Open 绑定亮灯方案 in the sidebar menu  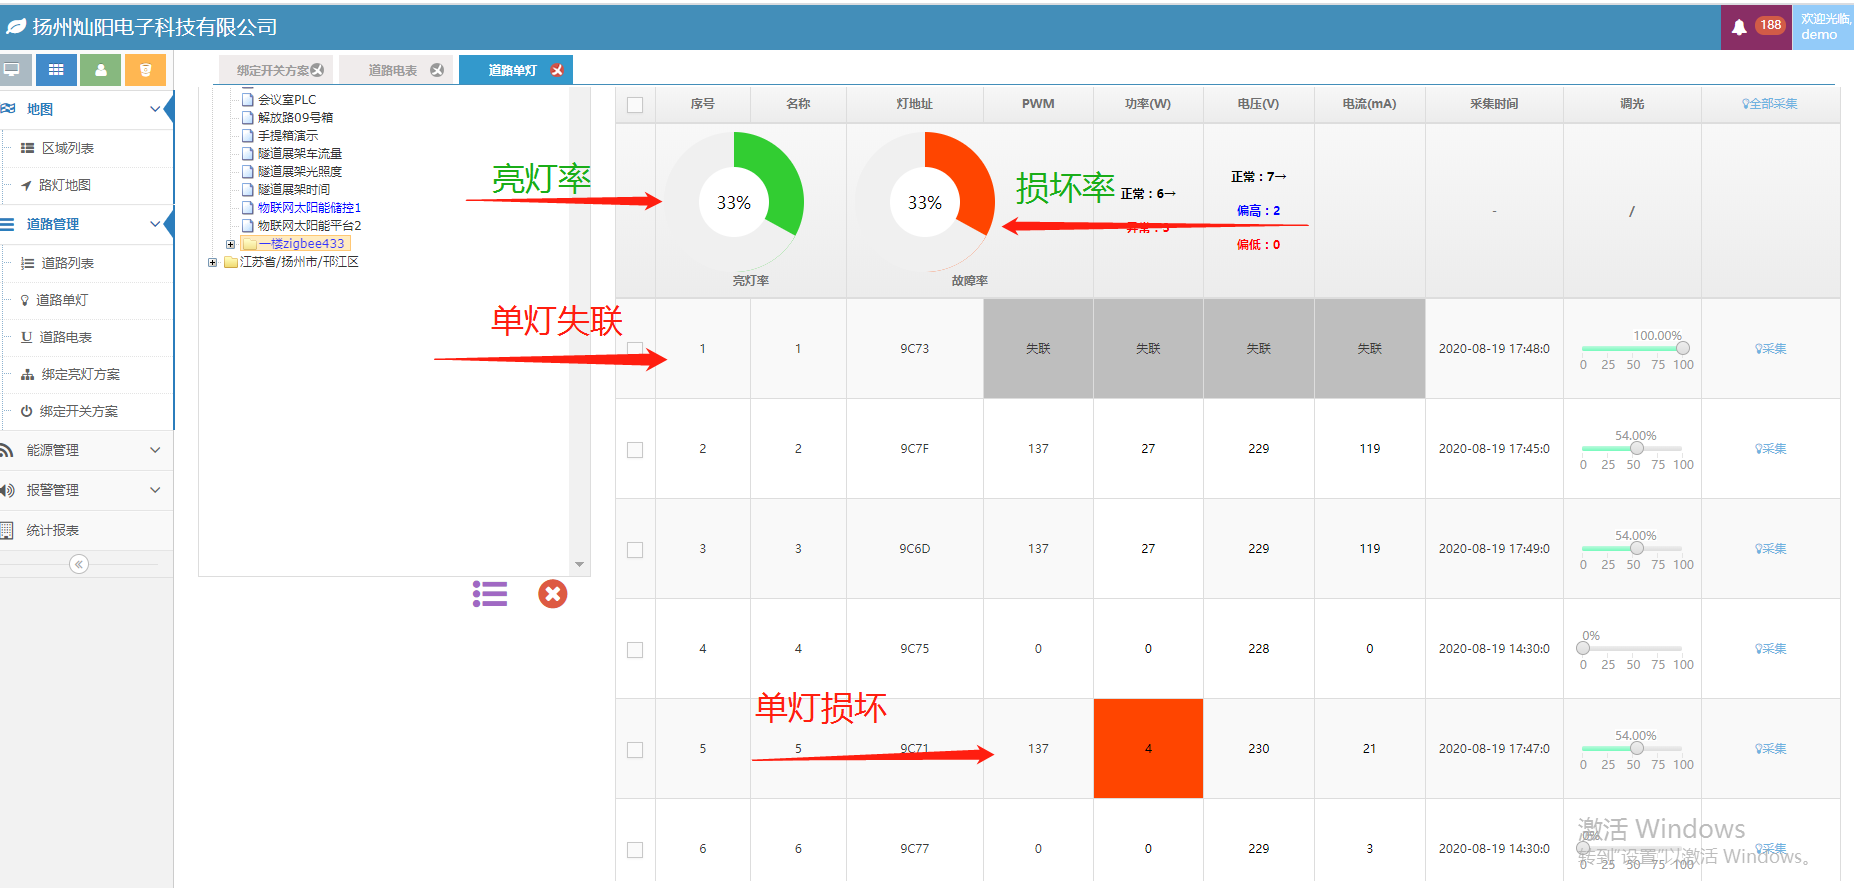80,374
